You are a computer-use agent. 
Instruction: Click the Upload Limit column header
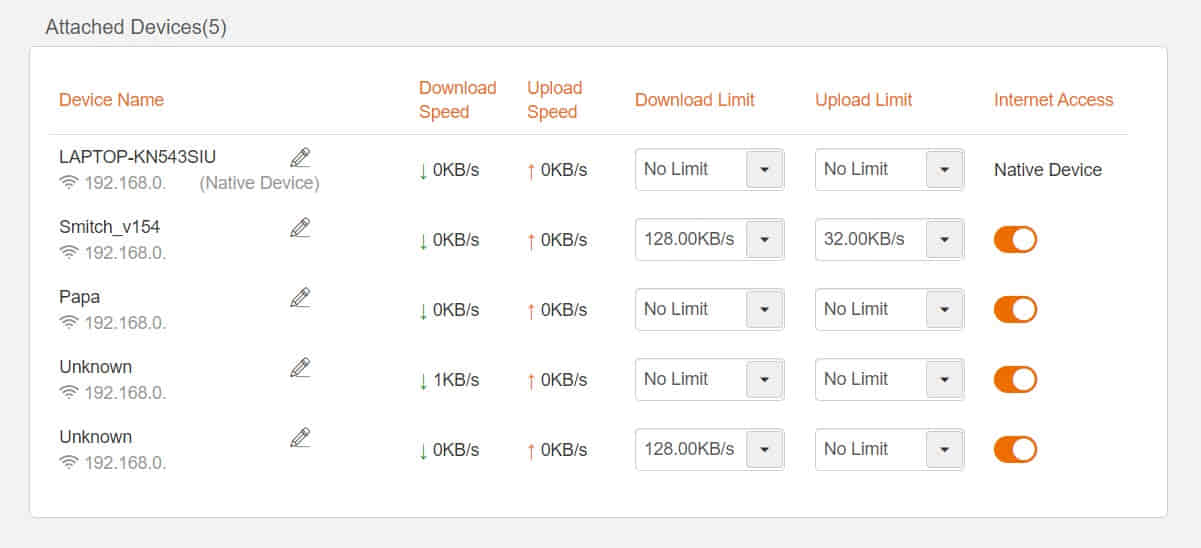point(864,100)
